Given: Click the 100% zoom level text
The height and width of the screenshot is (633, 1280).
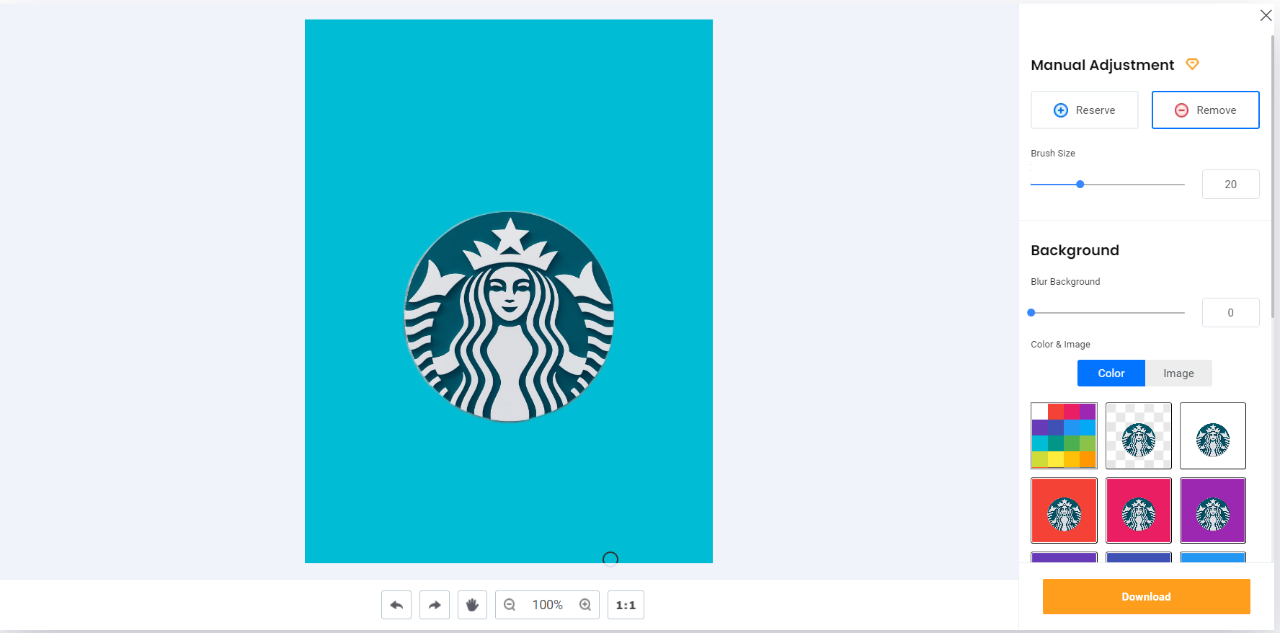Looking at the screenshot, I should tap(547, 605).
